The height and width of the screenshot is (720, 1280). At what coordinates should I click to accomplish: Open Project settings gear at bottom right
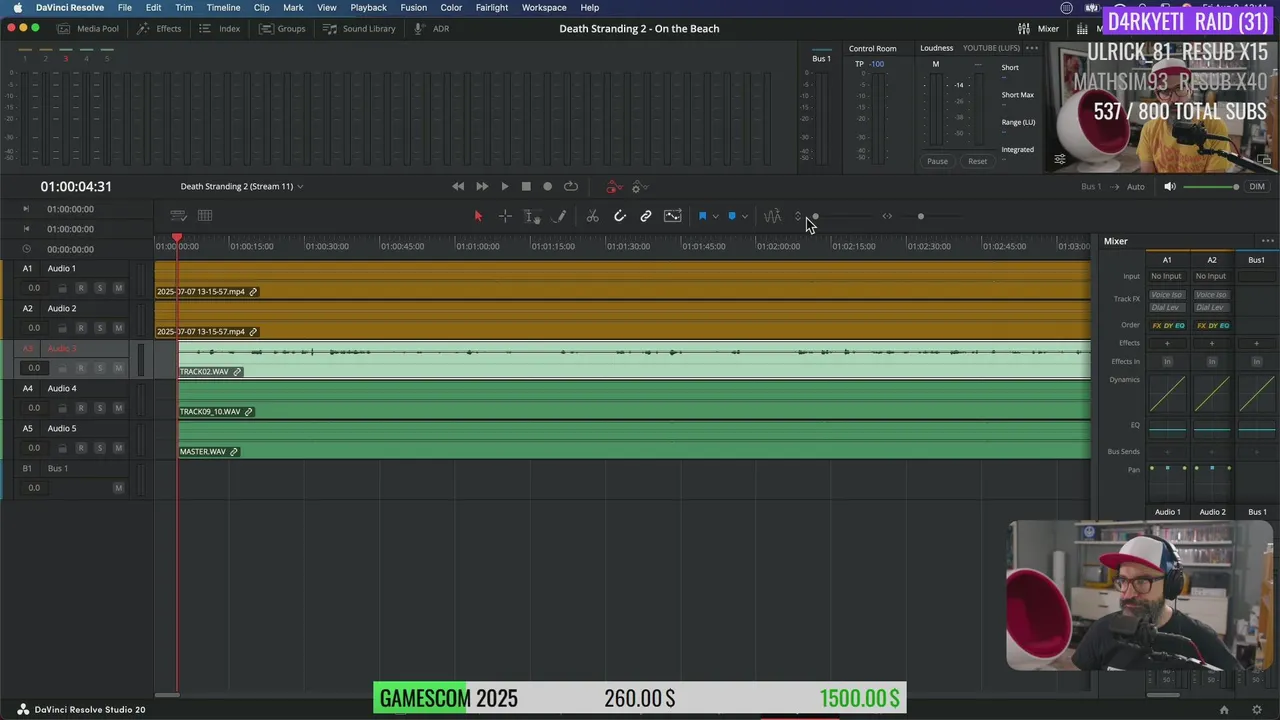click(1257, 709)
